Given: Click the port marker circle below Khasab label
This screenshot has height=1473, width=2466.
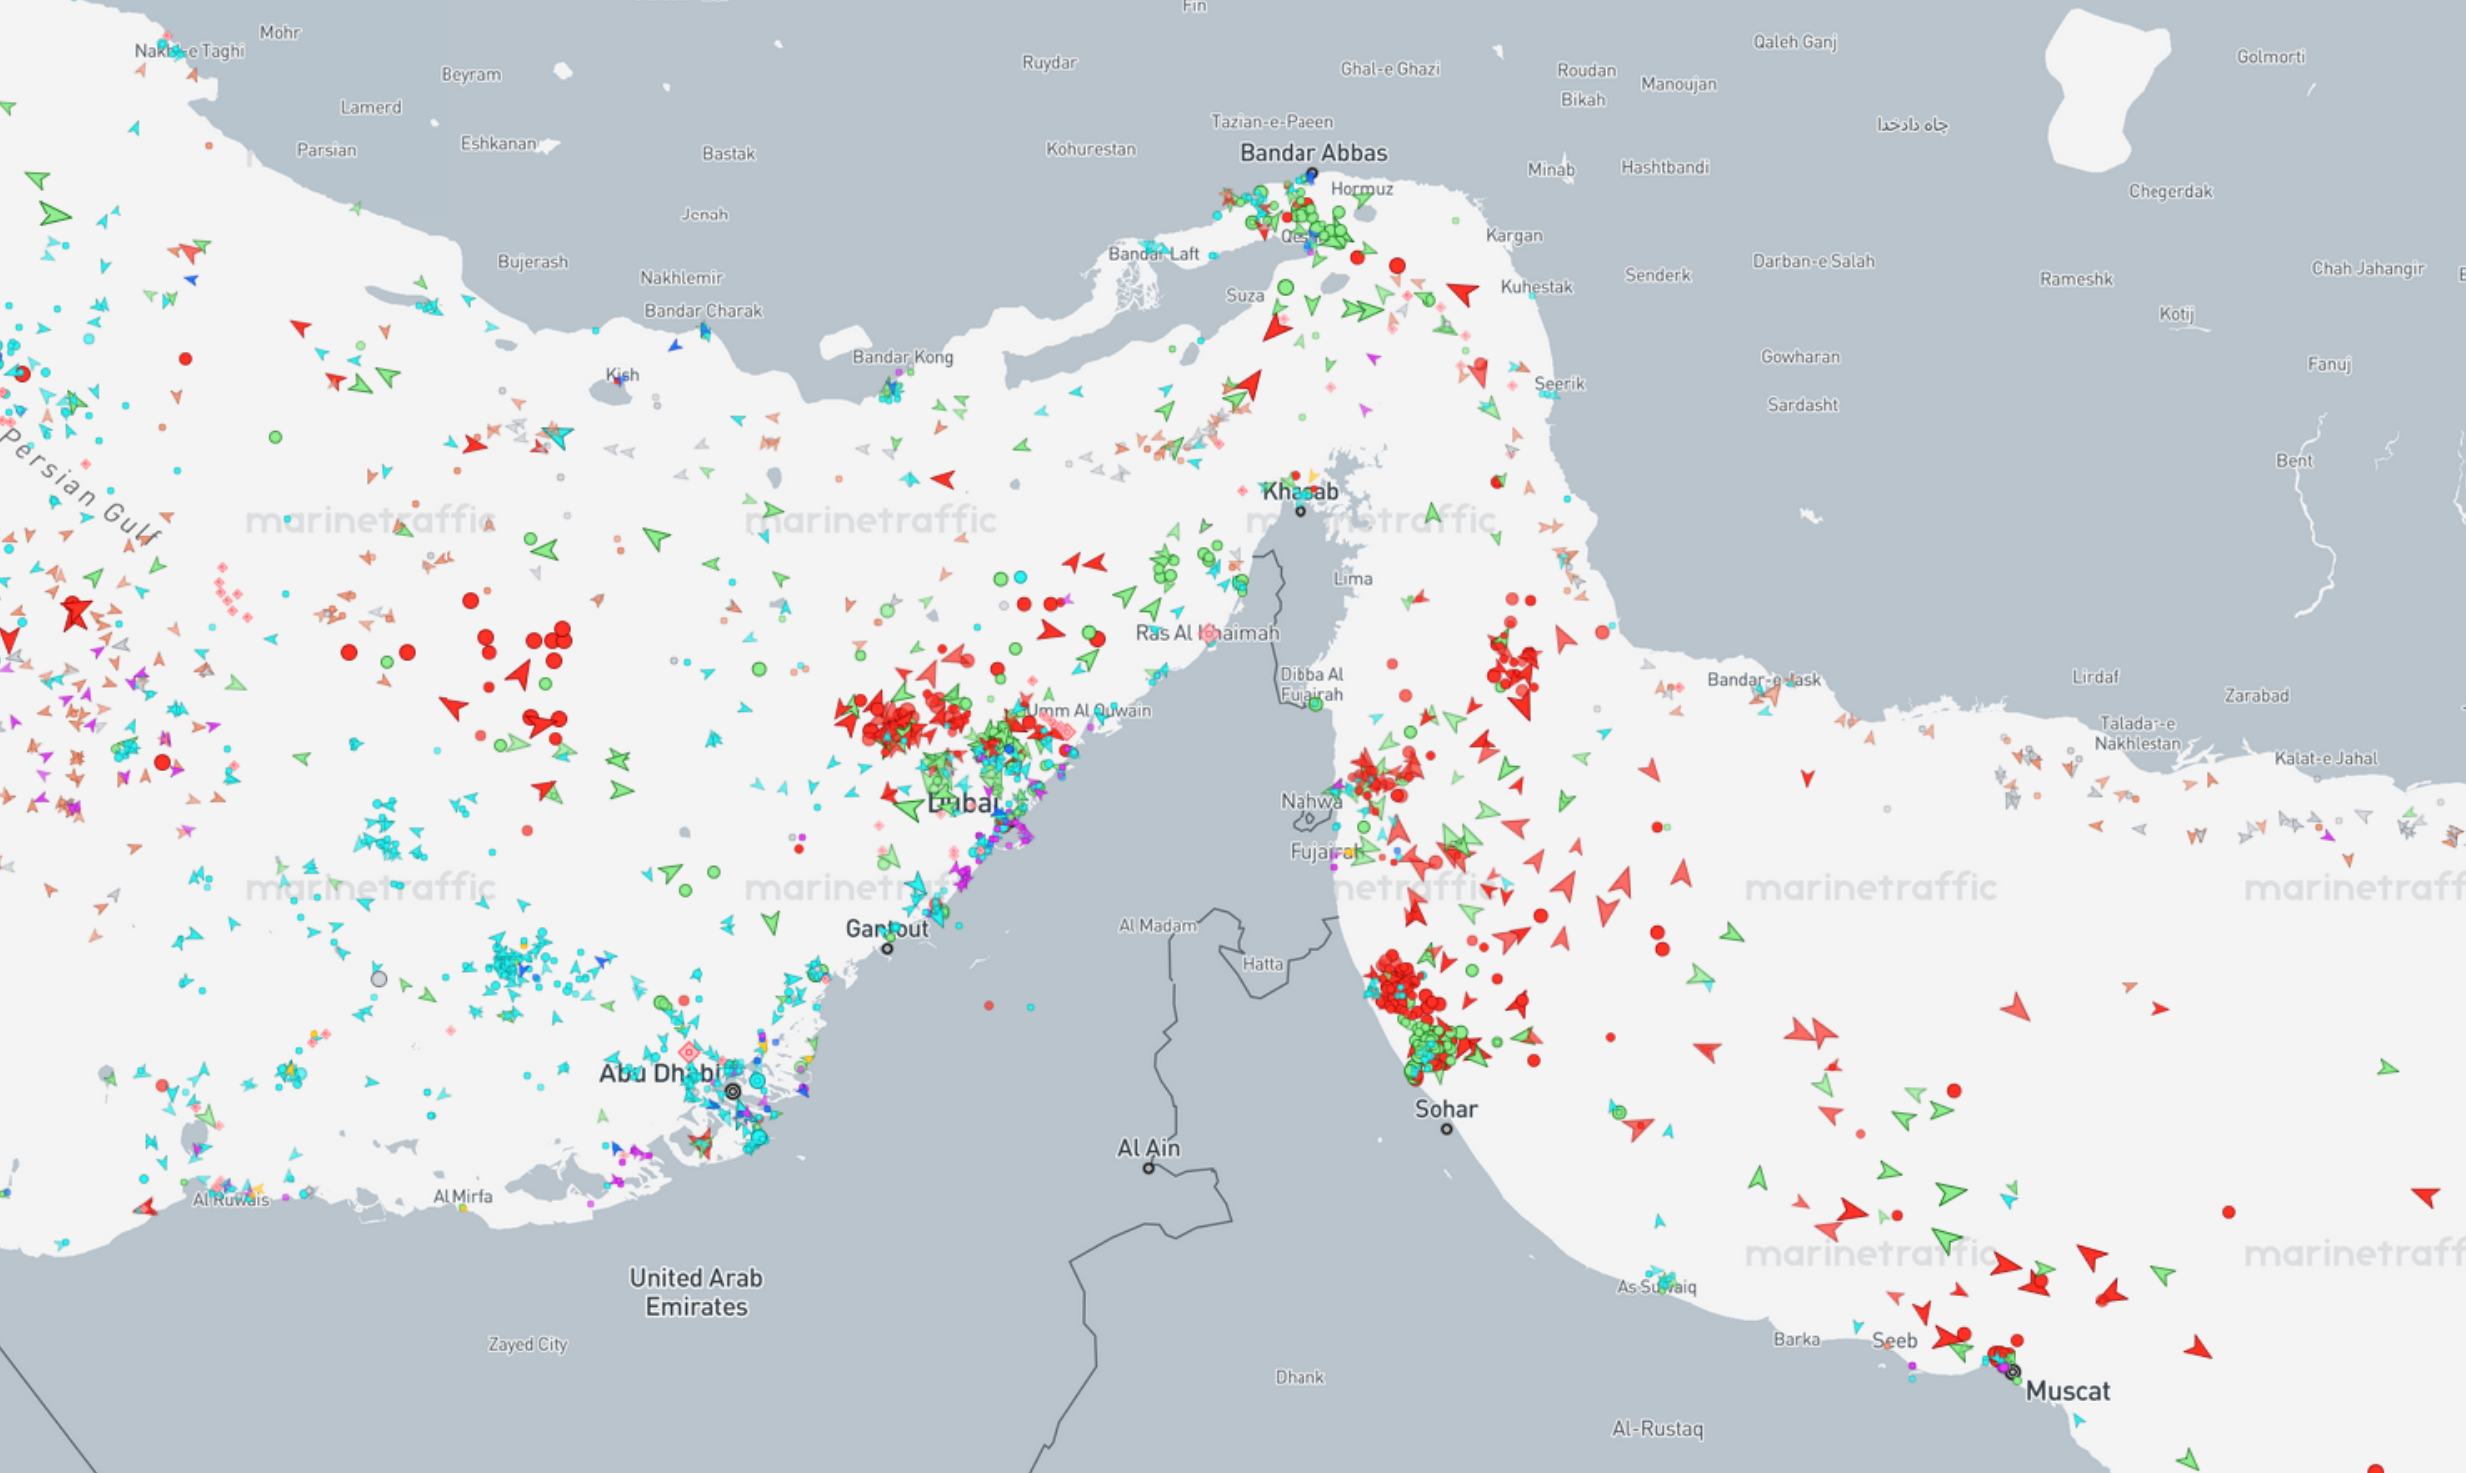Looking at the screenshot, I should coord(1300,511).
